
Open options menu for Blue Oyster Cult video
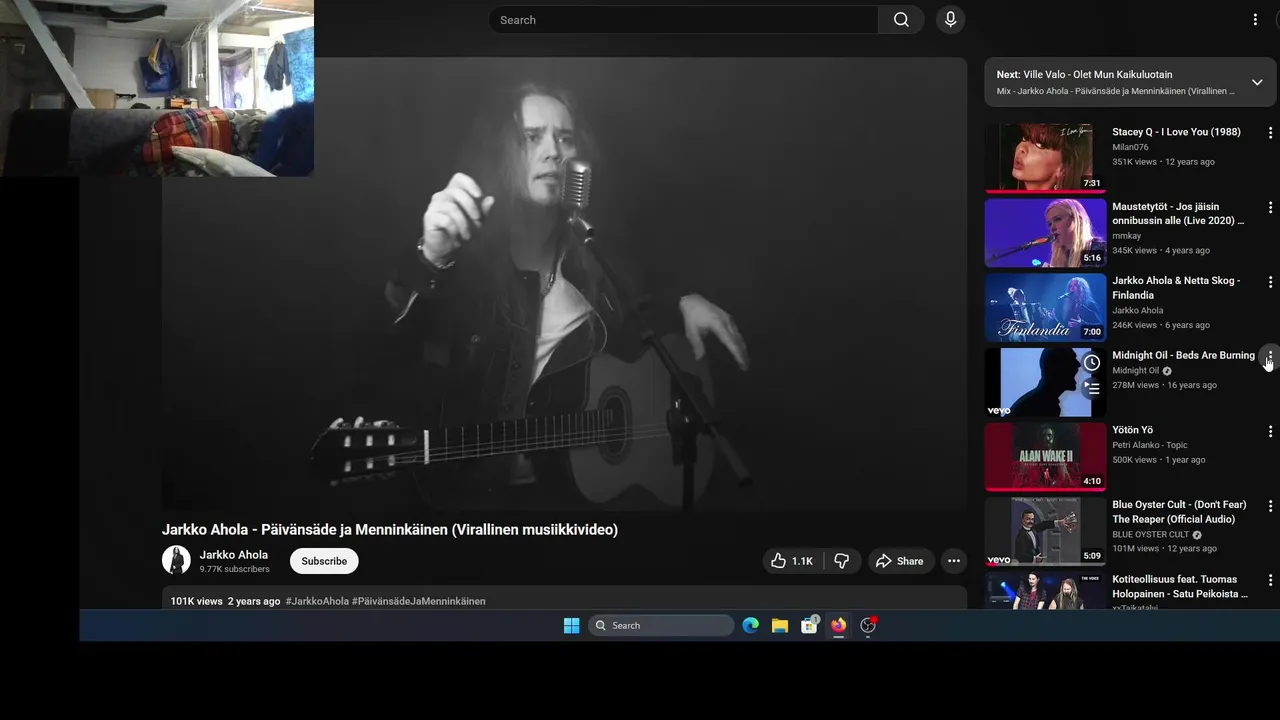[x=1270, y=506]
